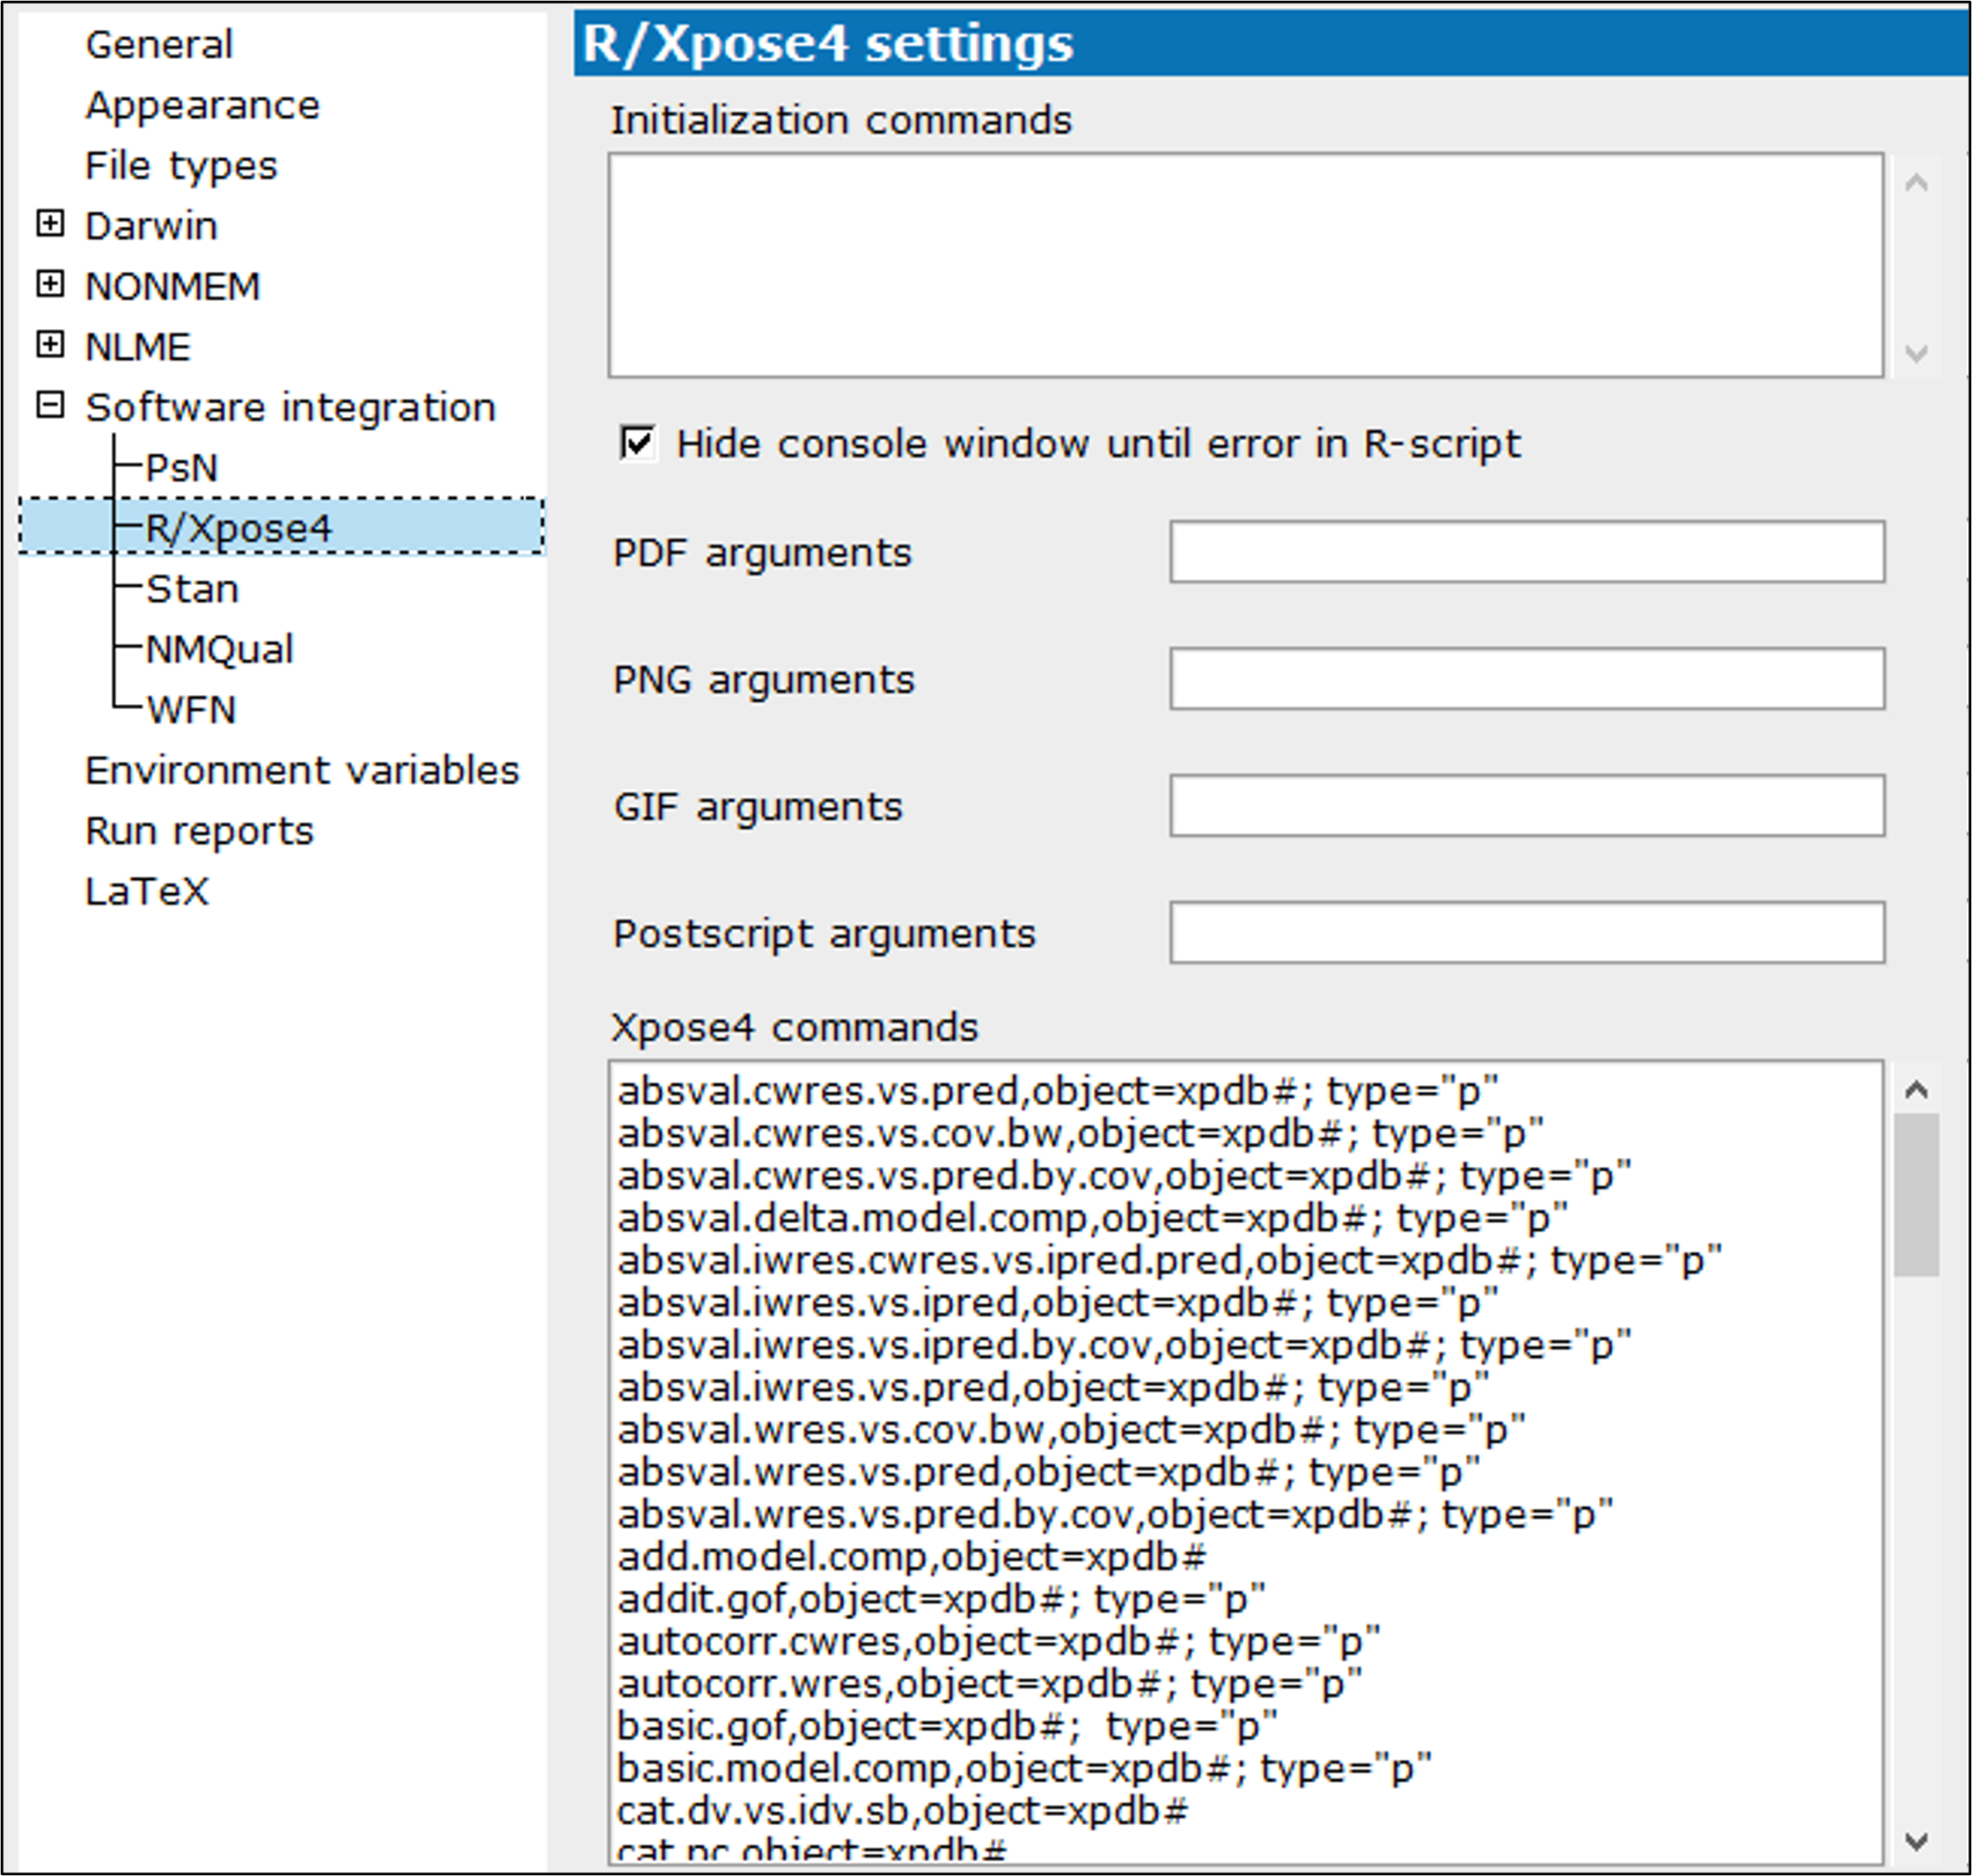1972x1876 pixels.
Task: Select the NLME tree item label
Action: (x=138, y=347)
